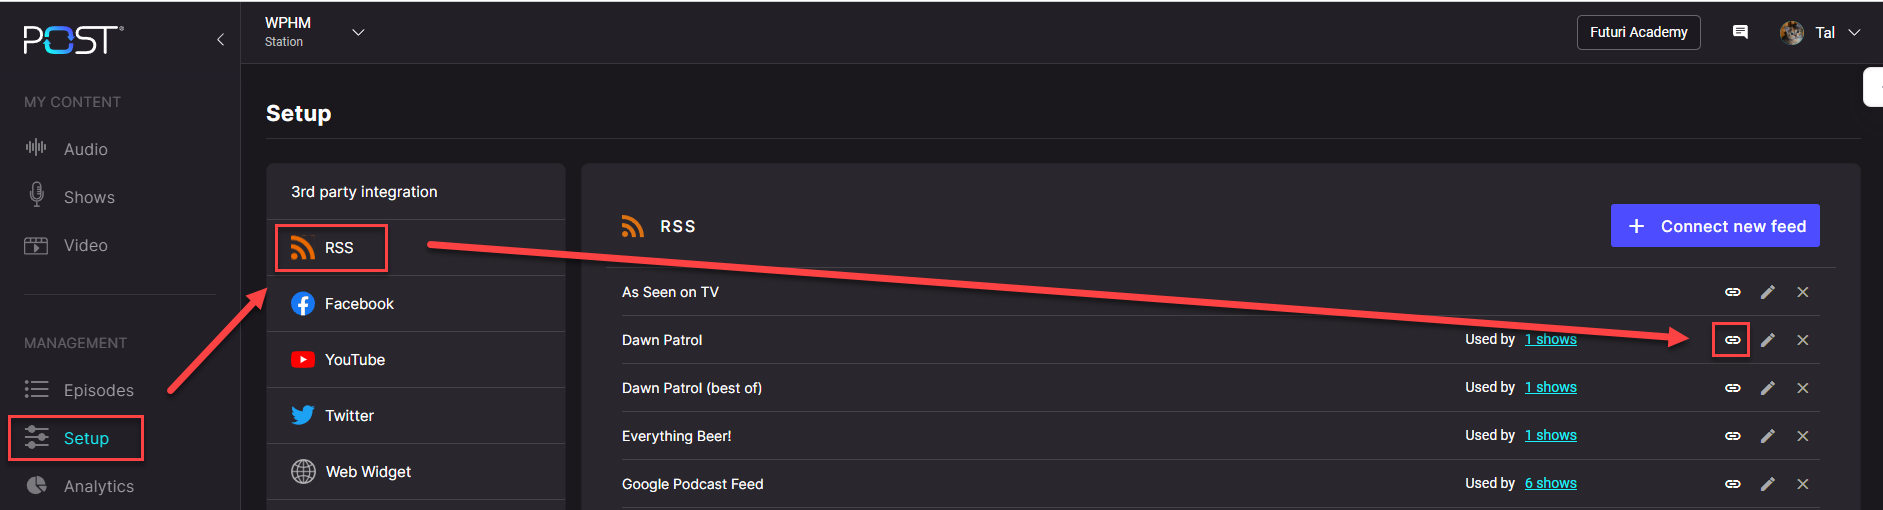
Task: Open Audio under My Content
Action: tap(85, 149)
